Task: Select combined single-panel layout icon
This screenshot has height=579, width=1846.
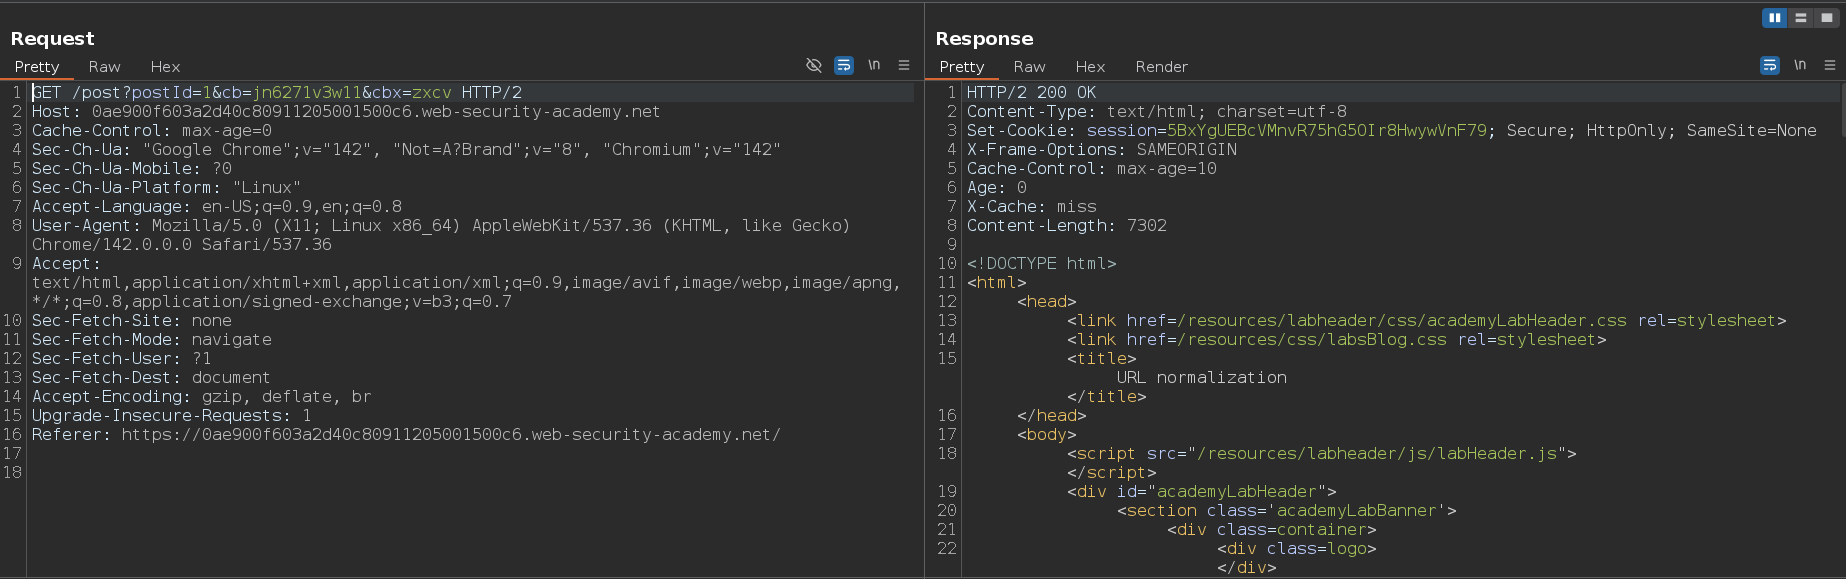Action: (x=1827, y=18)
